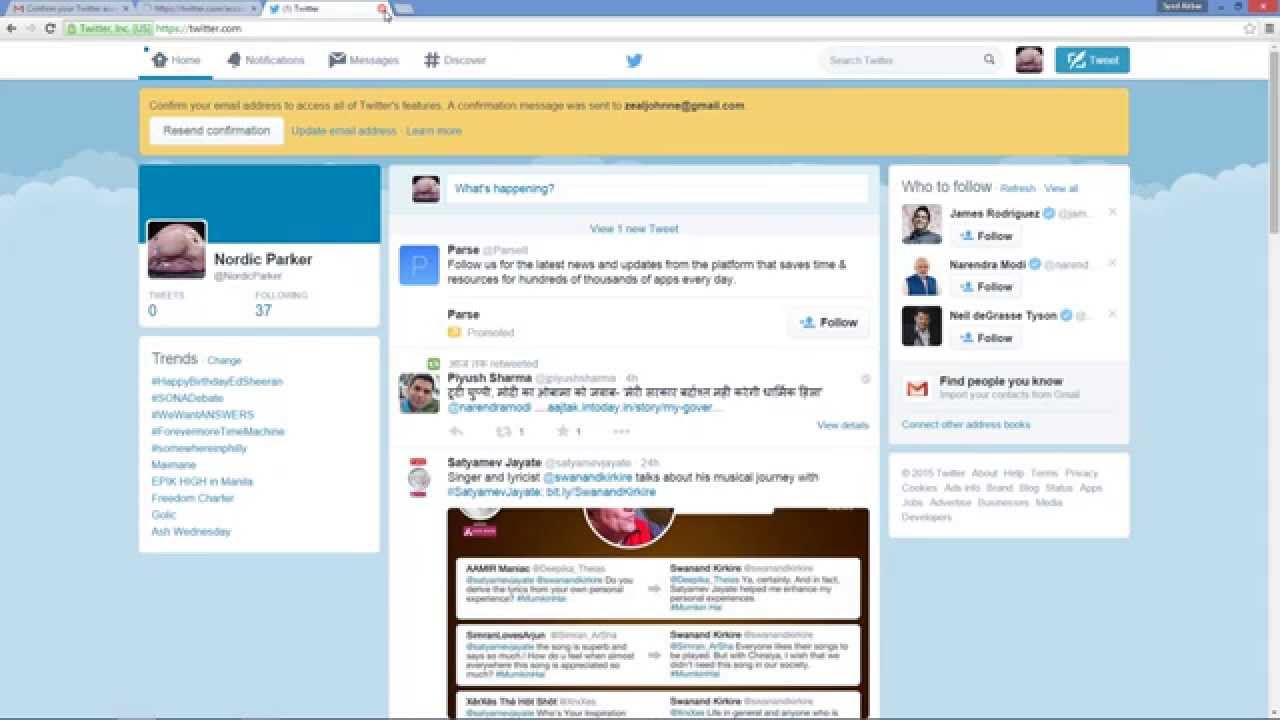Open James Rodriguez's avatar in suggestions

922,224
